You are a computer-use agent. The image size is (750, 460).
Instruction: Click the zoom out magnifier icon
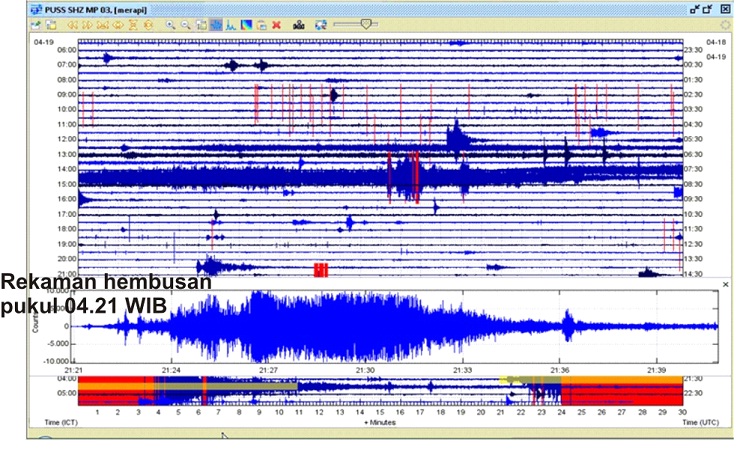coord(186,25)
